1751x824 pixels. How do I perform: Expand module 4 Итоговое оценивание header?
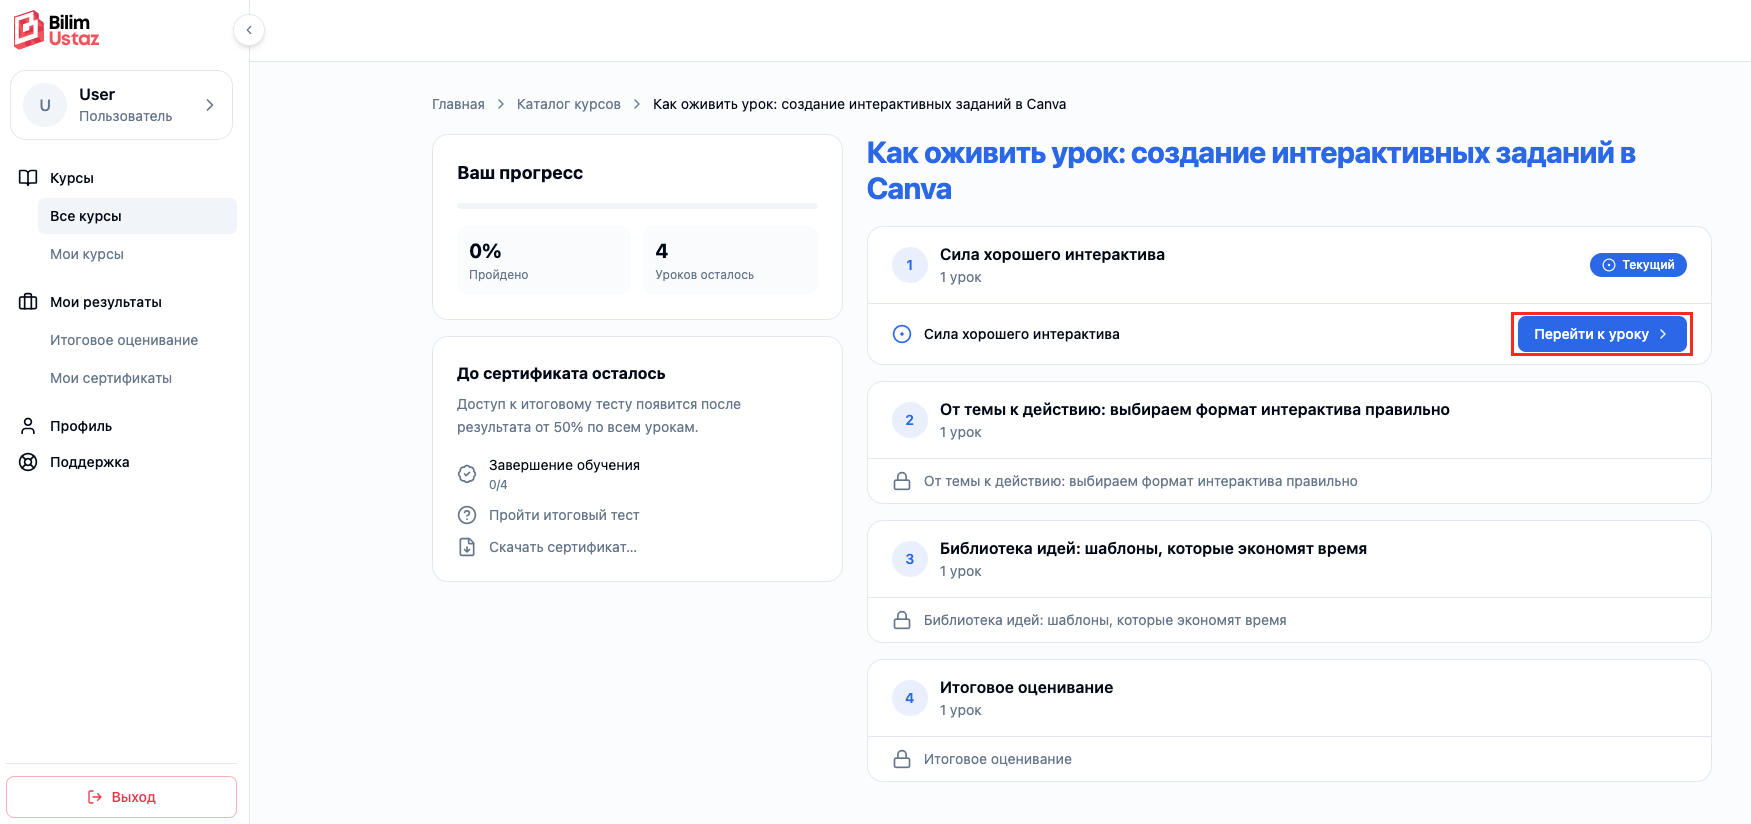1289,698
